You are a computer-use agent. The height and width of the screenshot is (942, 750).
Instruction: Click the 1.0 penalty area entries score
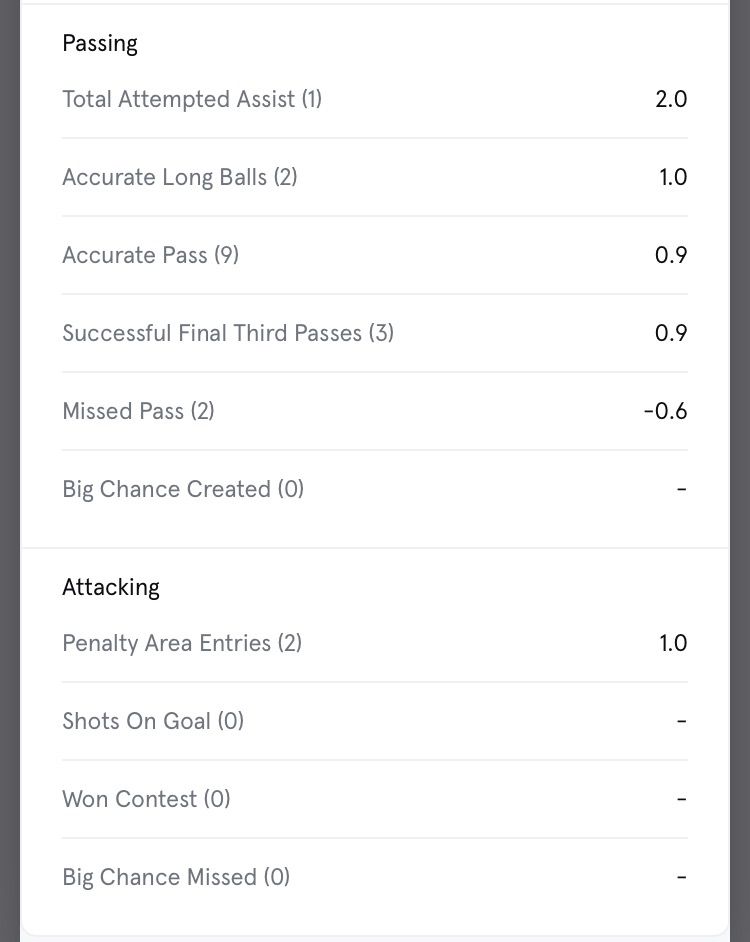(673, 643)
